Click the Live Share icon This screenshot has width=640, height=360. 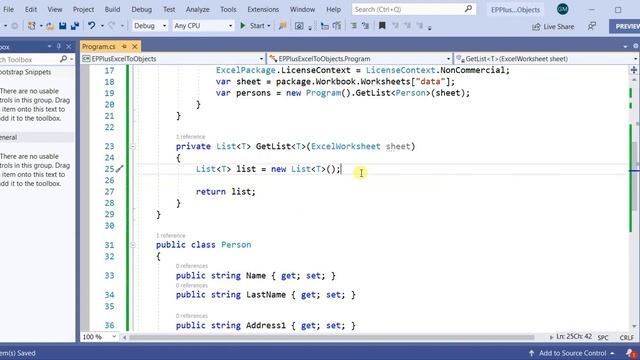(536, 27)
